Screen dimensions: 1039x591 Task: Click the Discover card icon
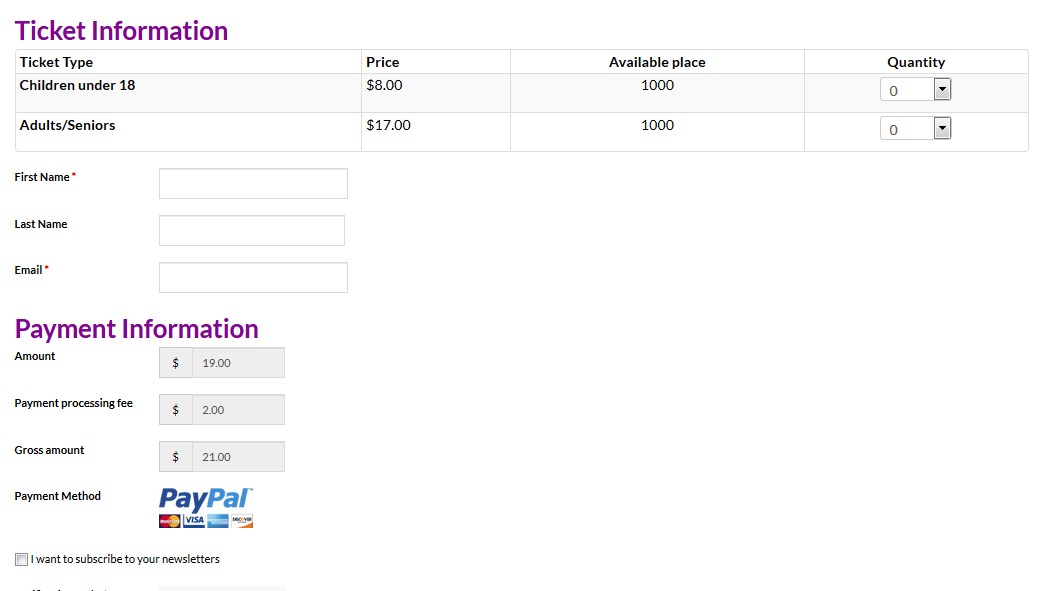242,521
